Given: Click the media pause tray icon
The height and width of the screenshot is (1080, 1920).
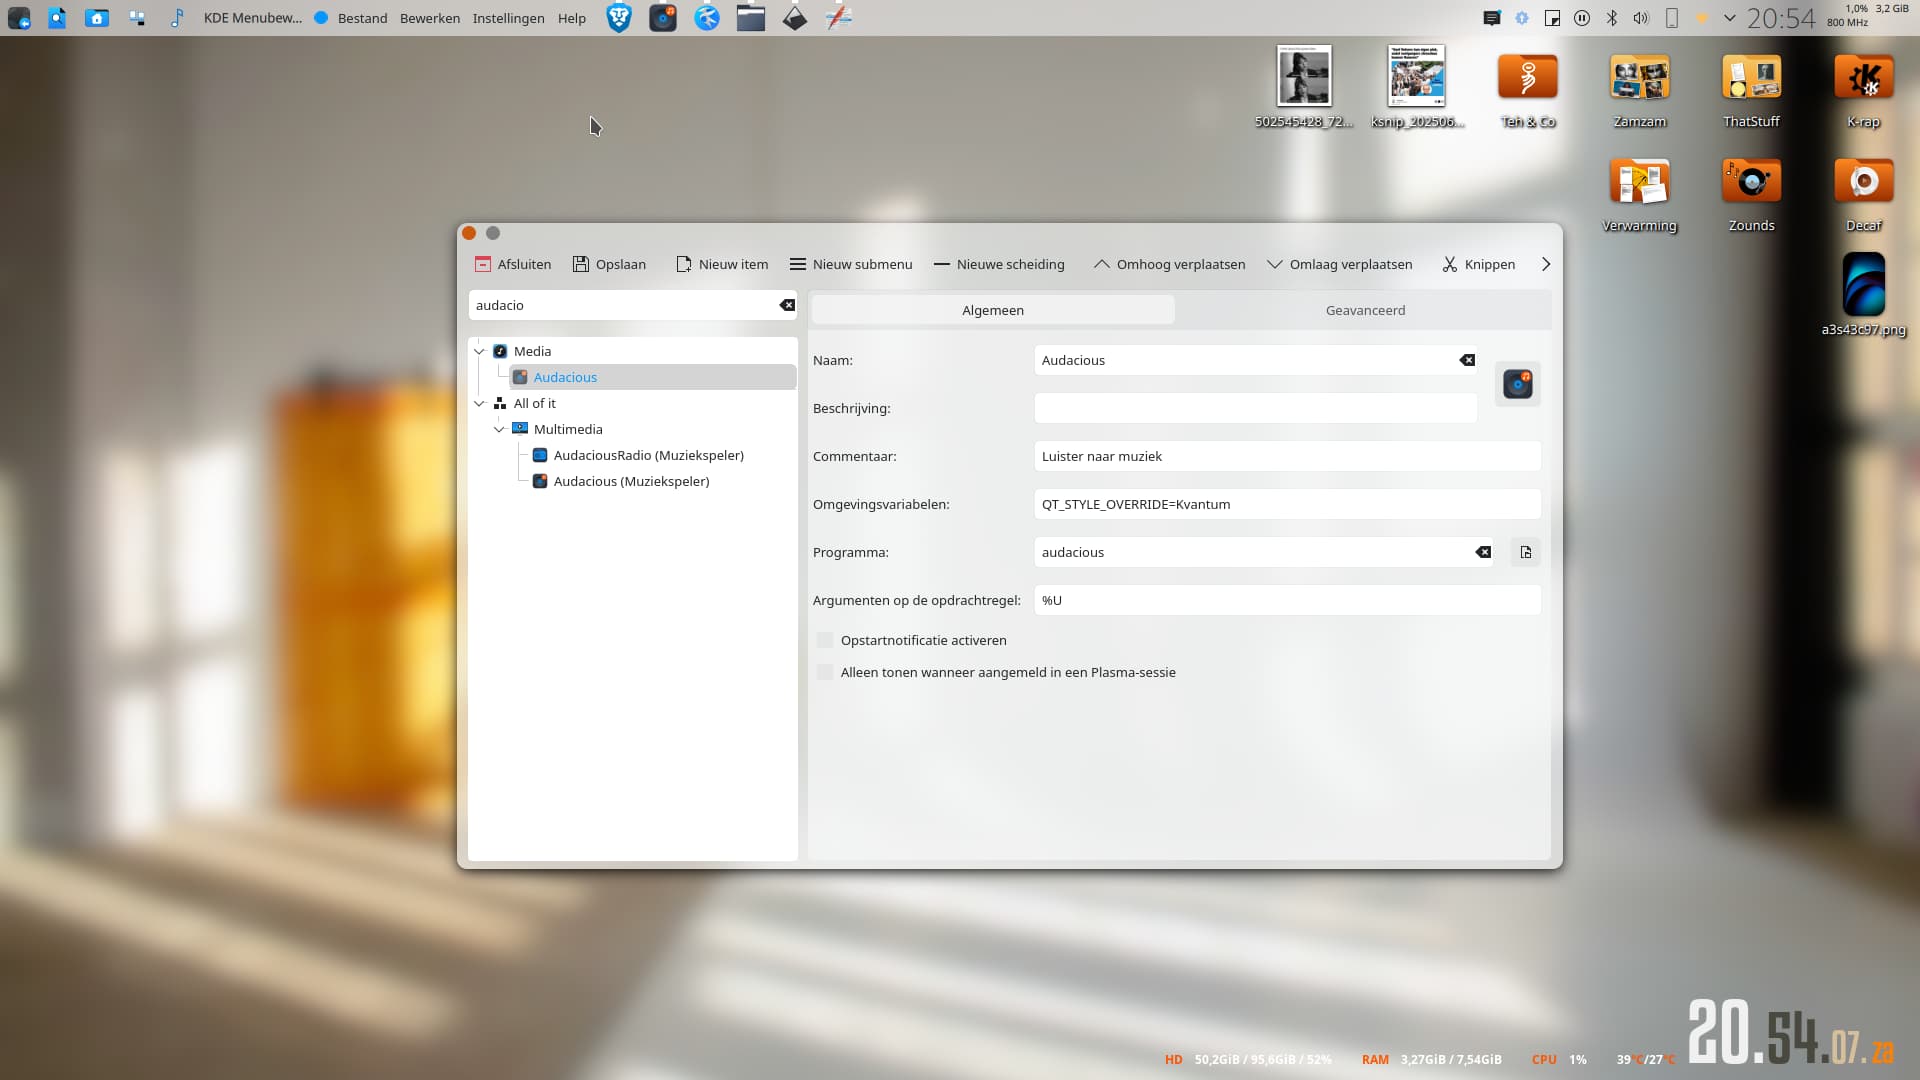Looking at the screenshot, I should tap(1582, 18).
